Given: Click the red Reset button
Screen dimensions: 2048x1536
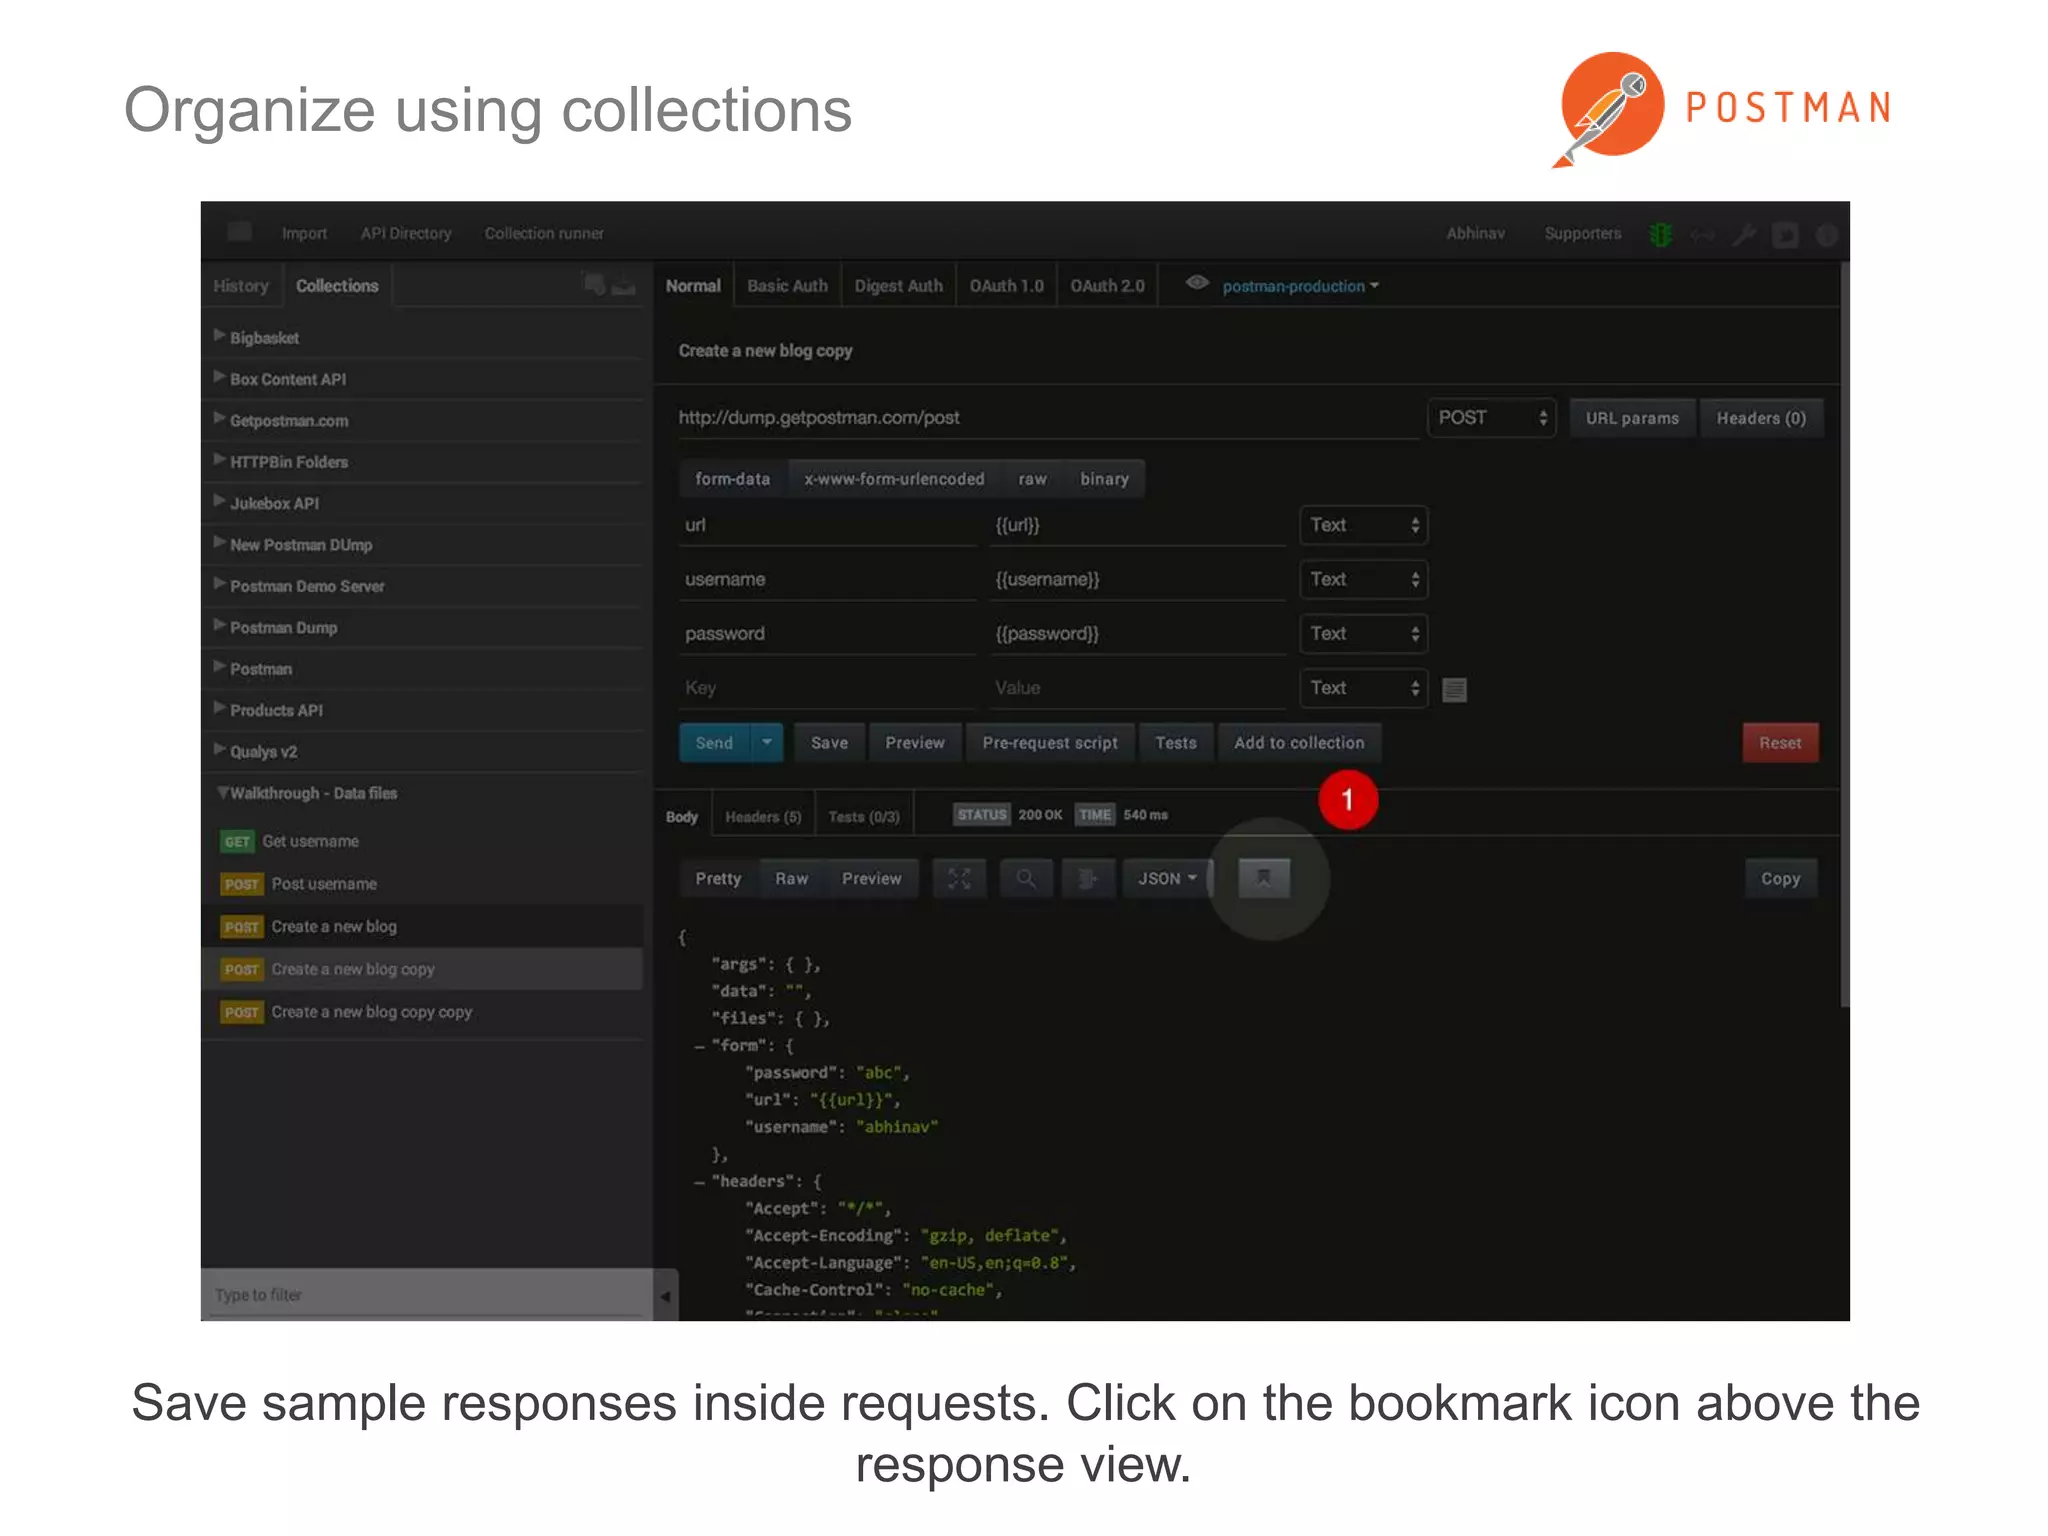Looking at the screenshot, I should [x=1780, y=743].
